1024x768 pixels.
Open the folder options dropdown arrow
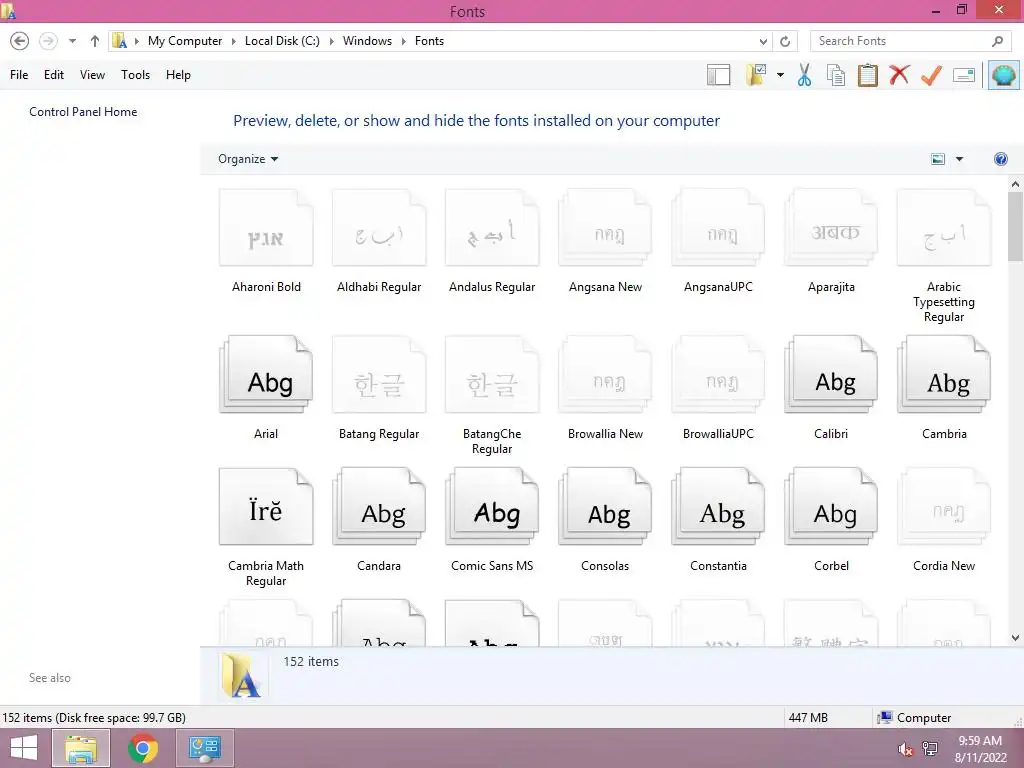pyautogui.click(x=780, y=75)
